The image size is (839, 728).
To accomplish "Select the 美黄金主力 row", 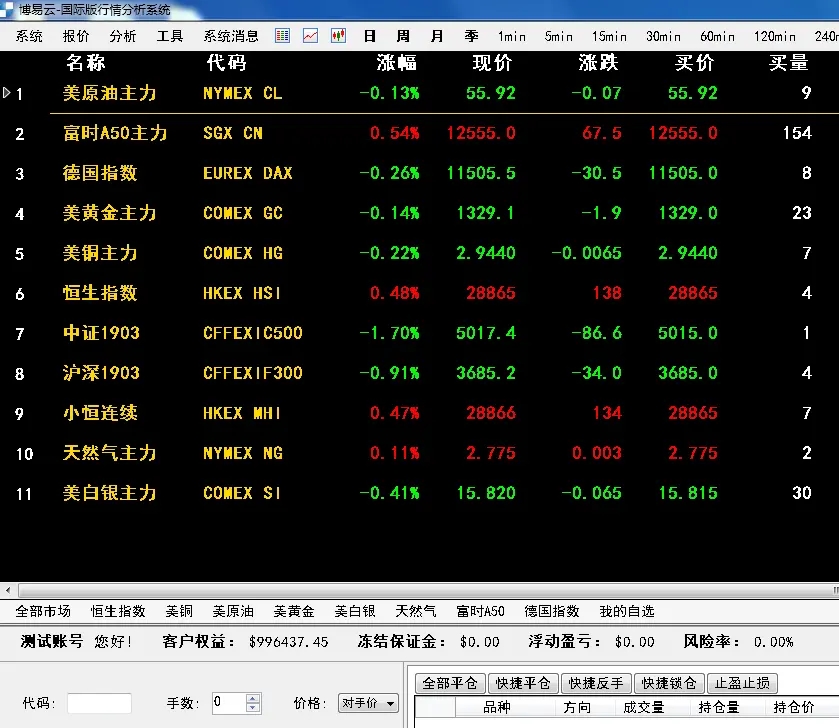I will tap(420, 213).
